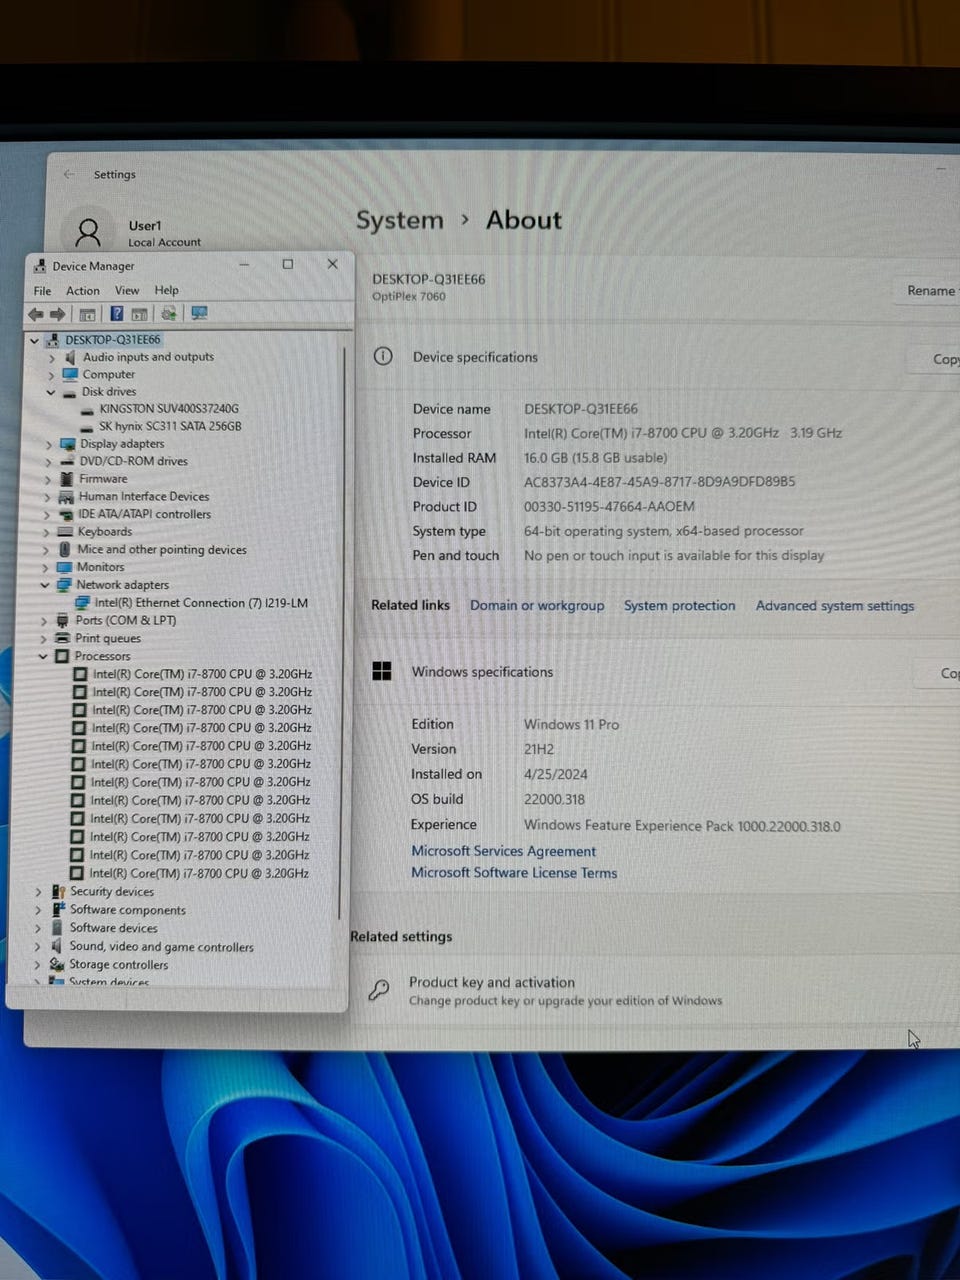960x1280 pixels.
Task: Select Intel Ethernet Connection I219-LM adapter
Action: 201,603
